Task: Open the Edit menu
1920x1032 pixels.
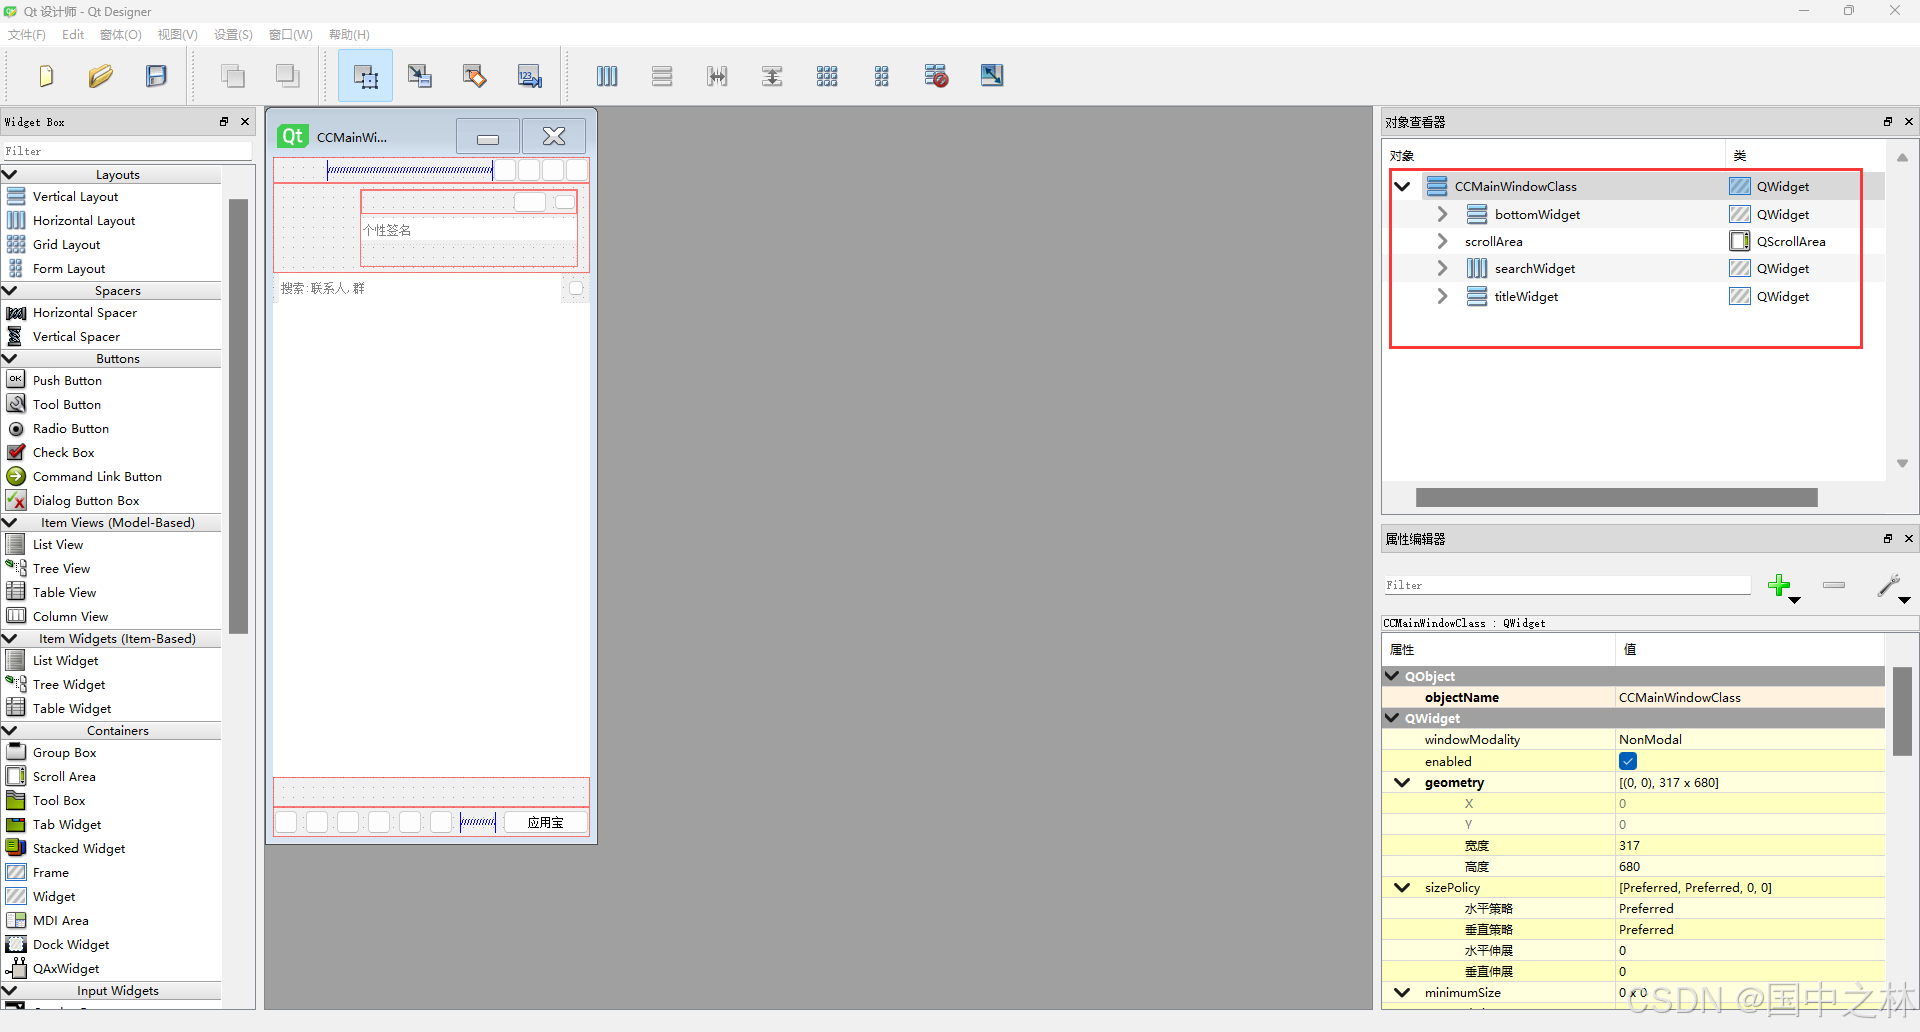Action: (x=73, y=35)
